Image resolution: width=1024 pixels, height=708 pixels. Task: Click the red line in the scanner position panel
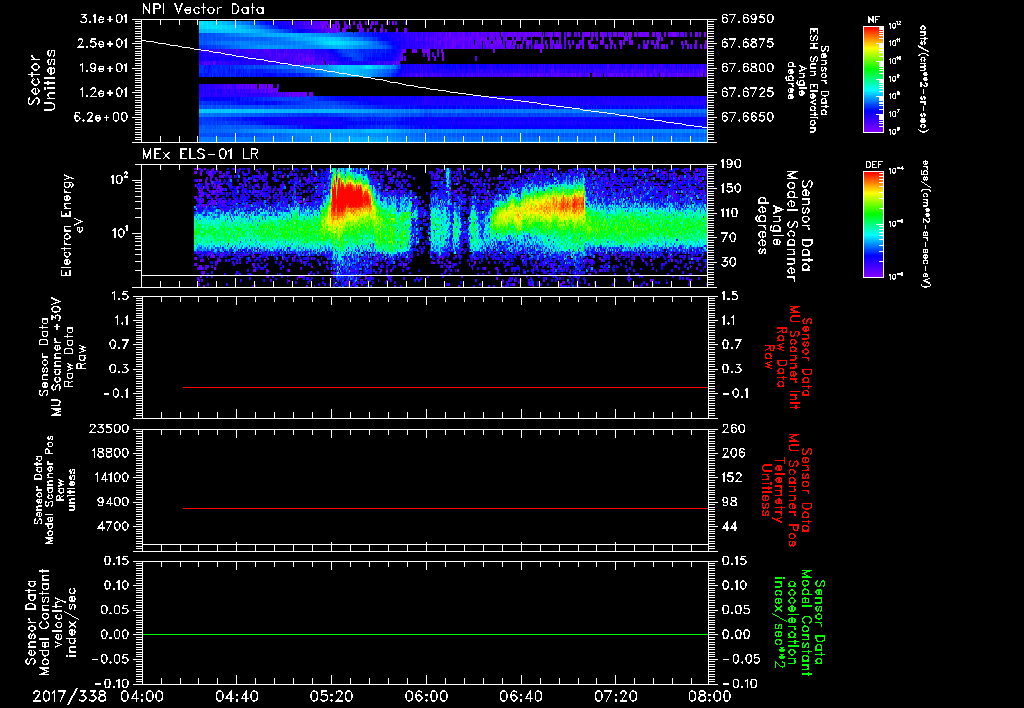445,508
